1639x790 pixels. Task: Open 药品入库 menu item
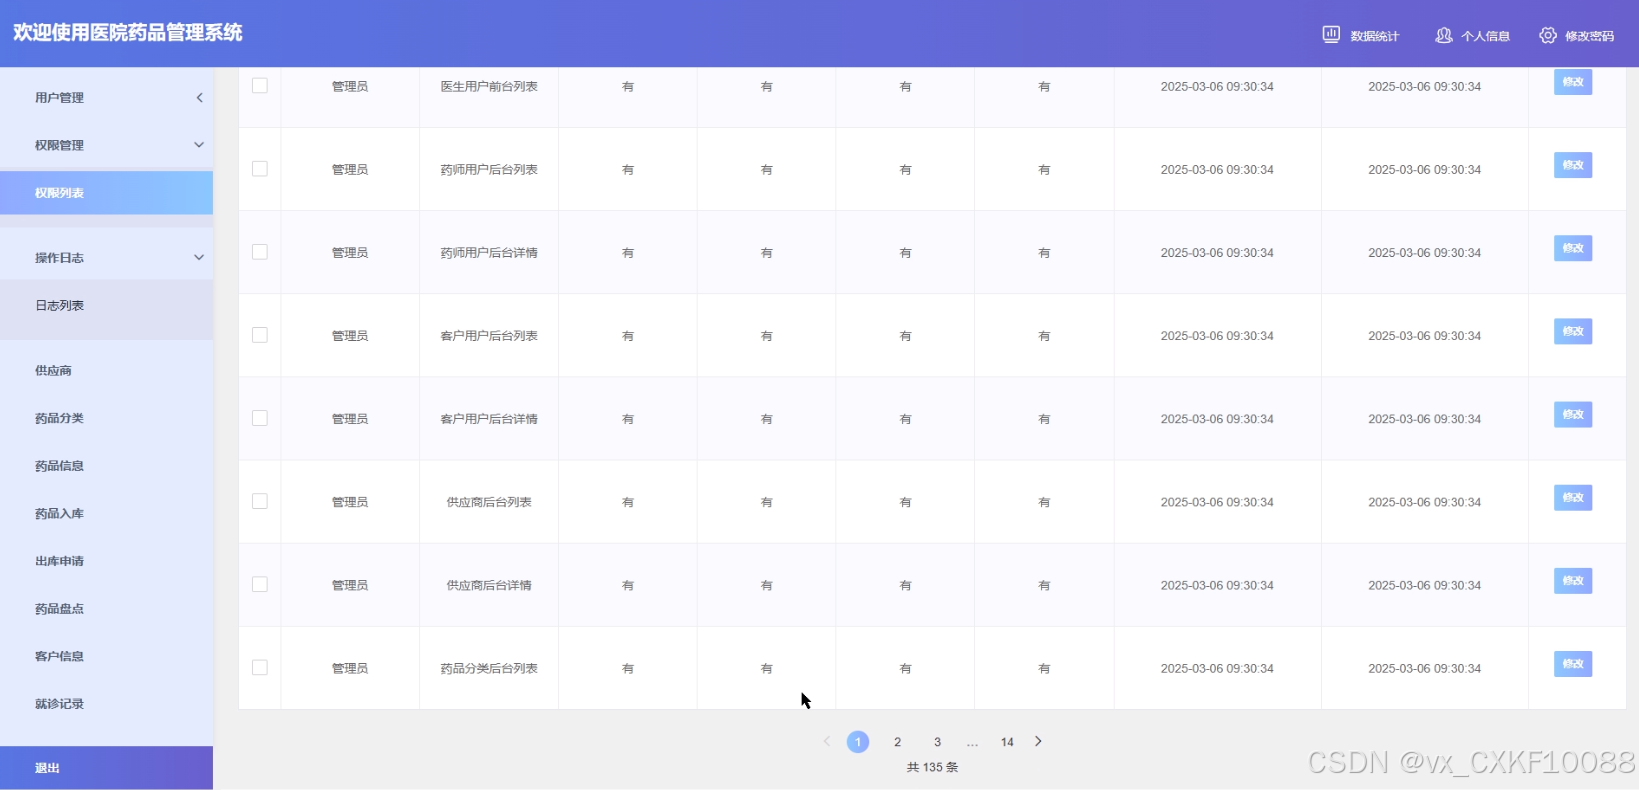pyautogui.click(x=106, y=513)
